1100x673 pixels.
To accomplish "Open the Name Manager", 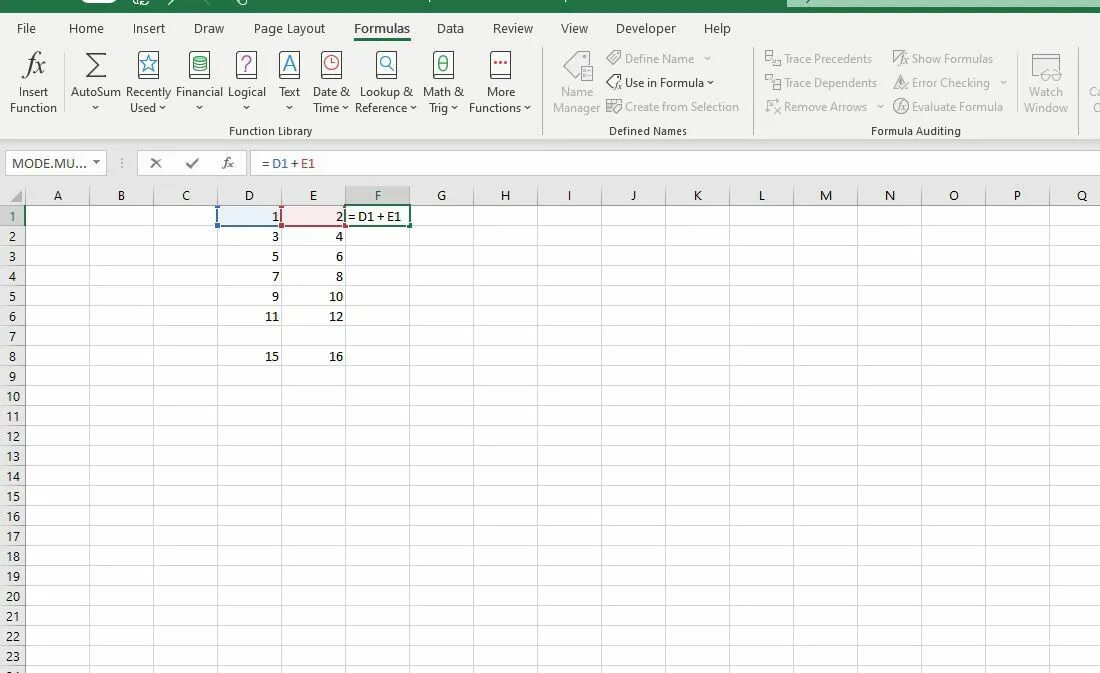I will click(577, 82).
